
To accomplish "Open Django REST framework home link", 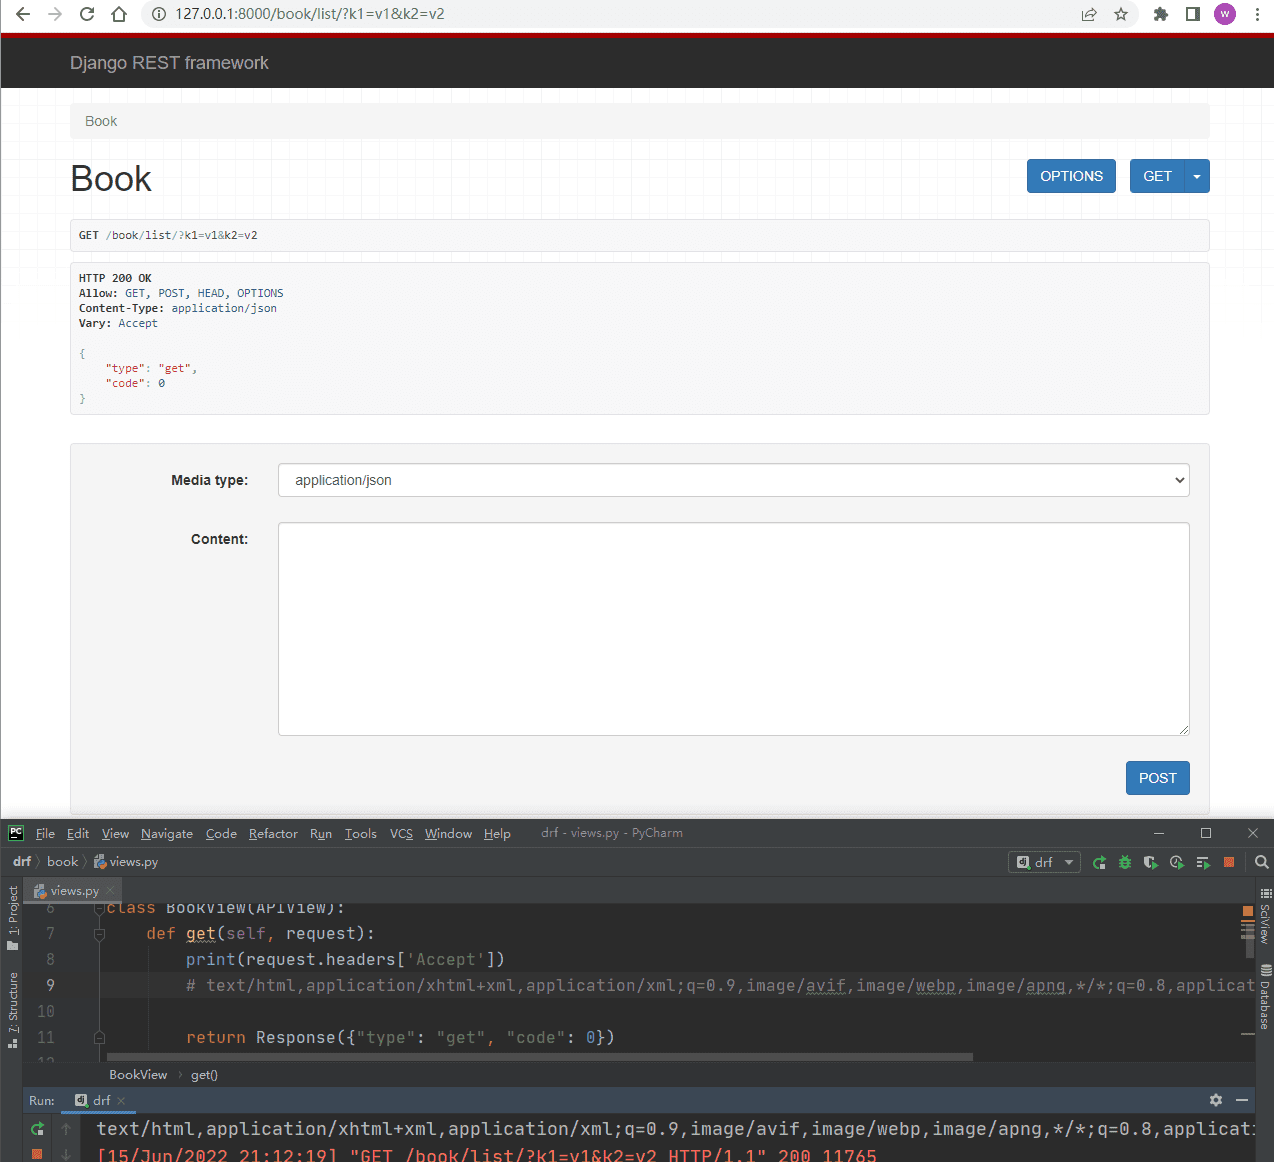I will (169, 63).
